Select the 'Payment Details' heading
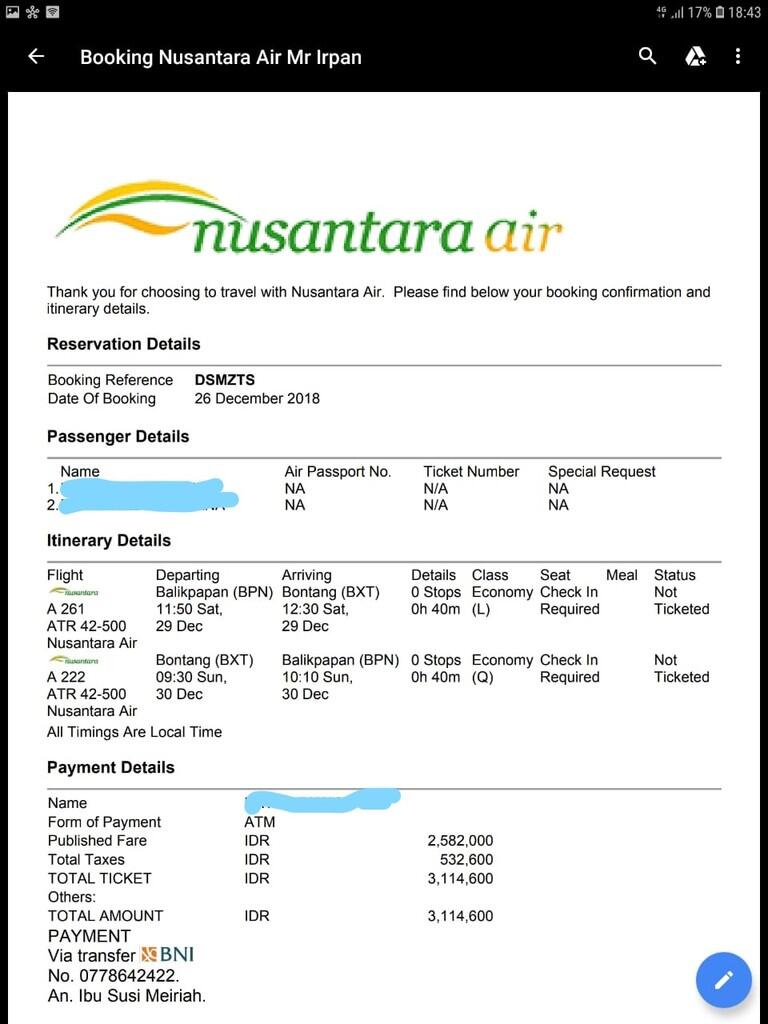This screenshot has height=1024, width=768. pyautogui.click(x=111, y=767)
